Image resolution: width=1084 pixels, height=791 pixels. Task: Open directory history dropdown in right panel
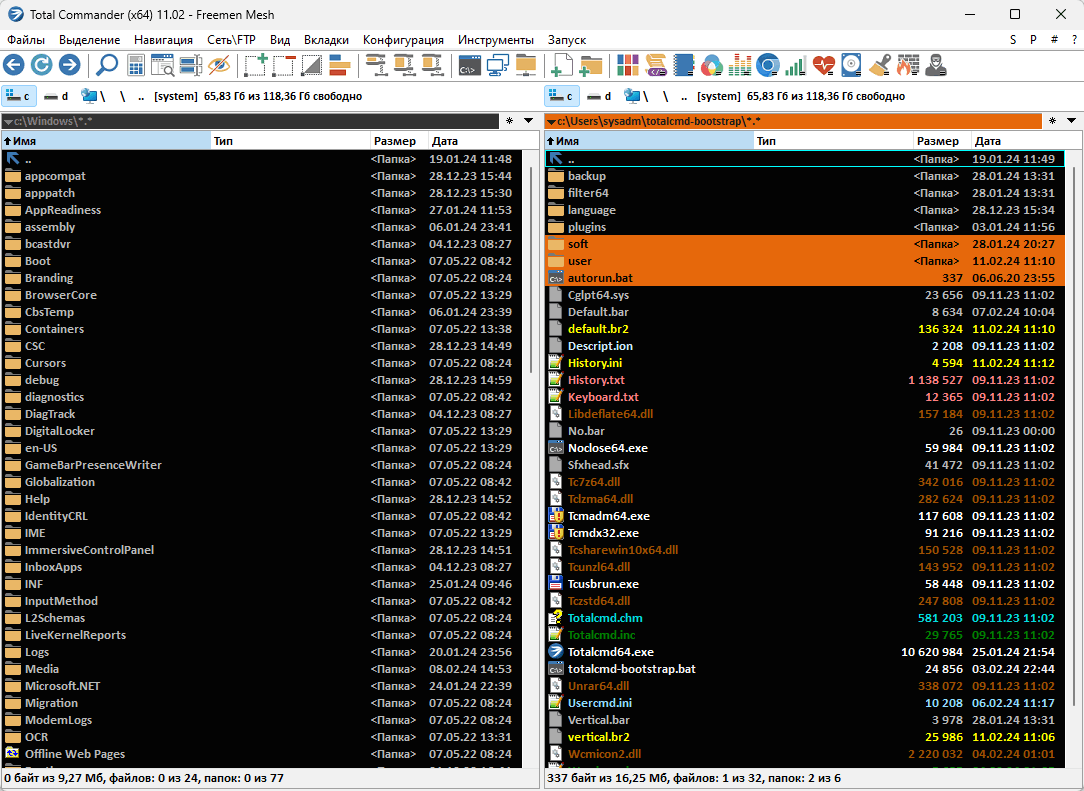click(x=1072, y=121)
